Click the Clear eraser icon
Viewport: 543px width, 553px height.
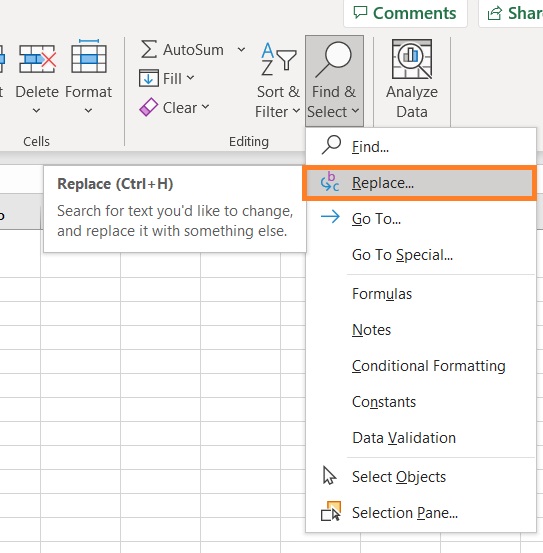[x=149, y=107]
